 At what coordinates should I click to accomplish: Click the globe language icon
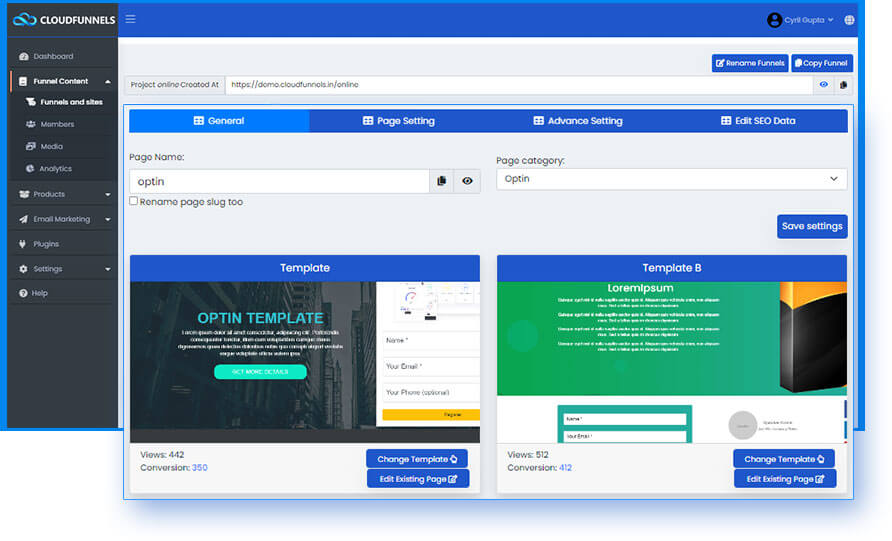point(849,20)
